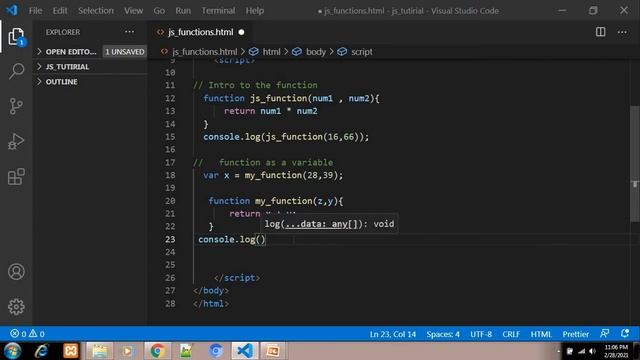The height and width of the screenshot is (360, 640).
Task: Open the Accounts menu icon
Action: coord(16,272)
